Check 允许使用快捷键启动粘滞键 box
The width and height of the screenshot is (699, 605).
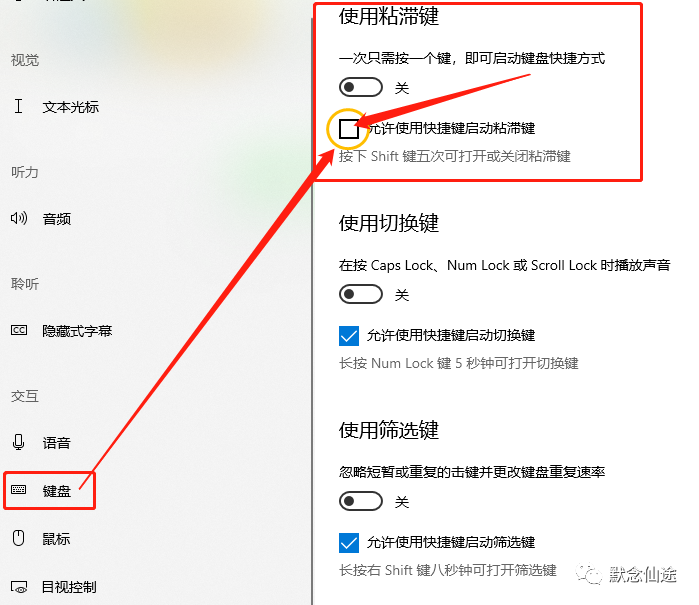click(349, 129)
